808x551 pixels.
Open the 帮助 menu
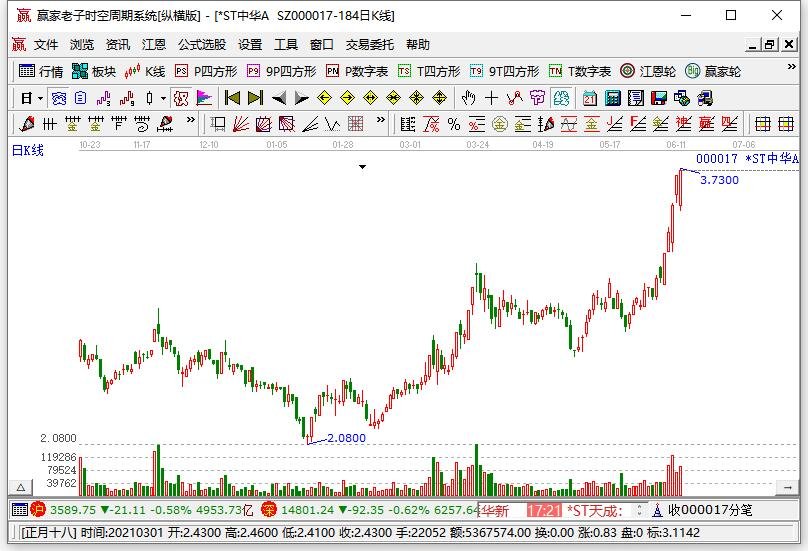[x=417, y=45]
